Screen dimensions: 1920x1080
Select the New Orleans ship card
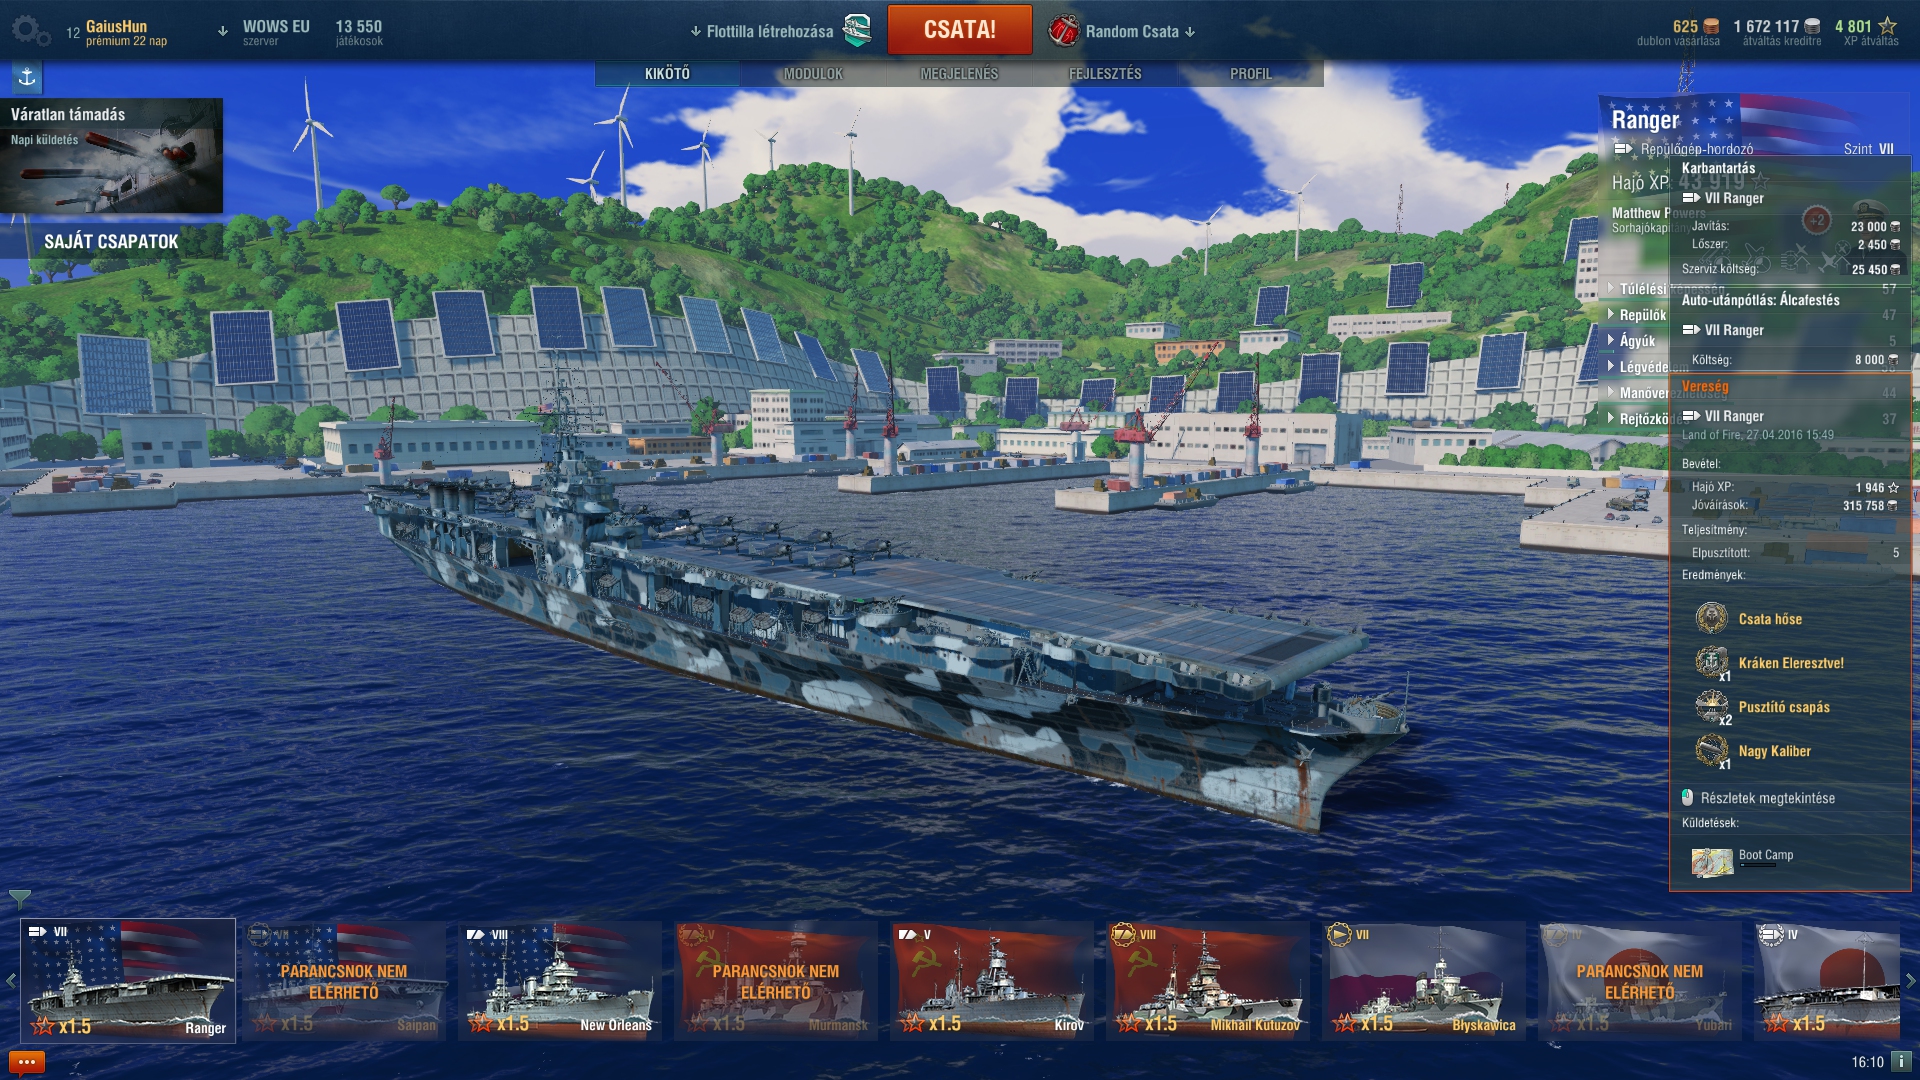tap(559, 981)
